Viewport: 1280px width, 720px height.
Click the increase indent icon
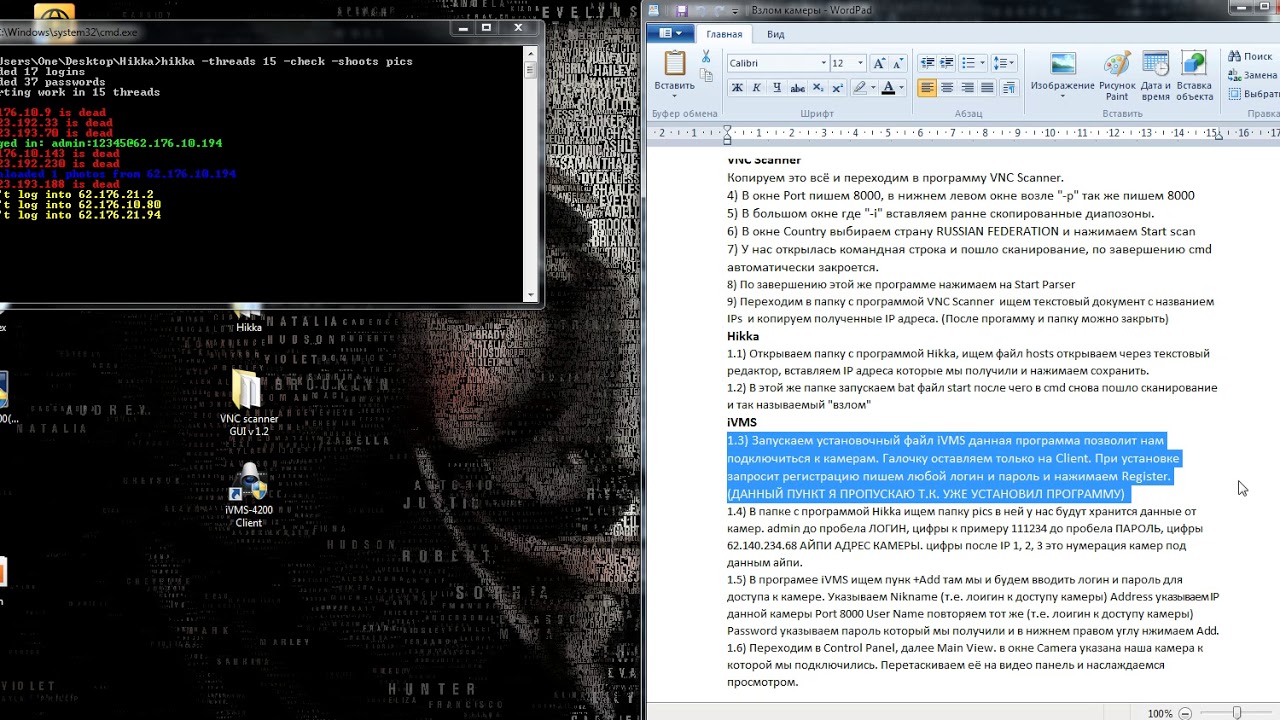[x=947, y=63]
